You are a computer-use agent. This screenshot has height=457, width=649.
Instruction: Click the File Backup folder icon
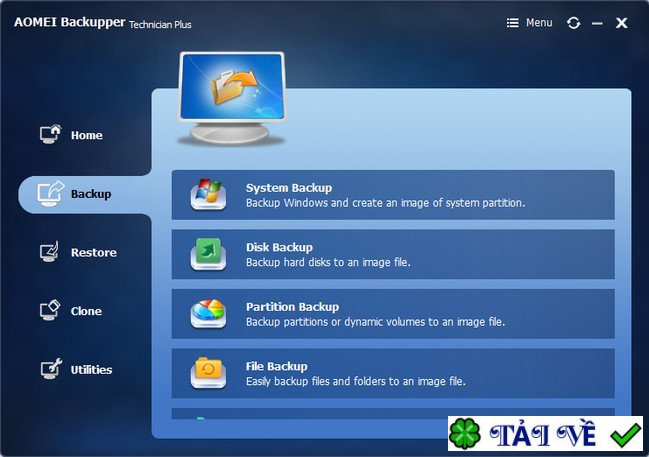(208, 373)
